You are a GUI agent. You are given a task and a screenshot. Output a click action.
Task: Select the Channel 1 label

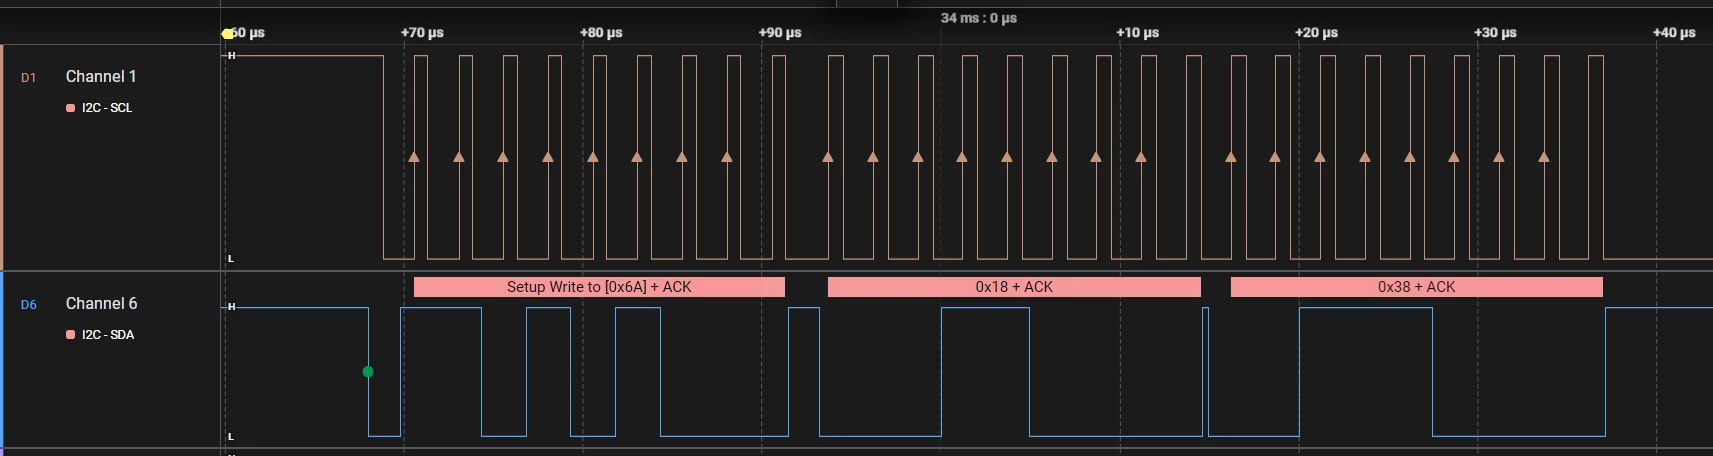tap(101, 77)
